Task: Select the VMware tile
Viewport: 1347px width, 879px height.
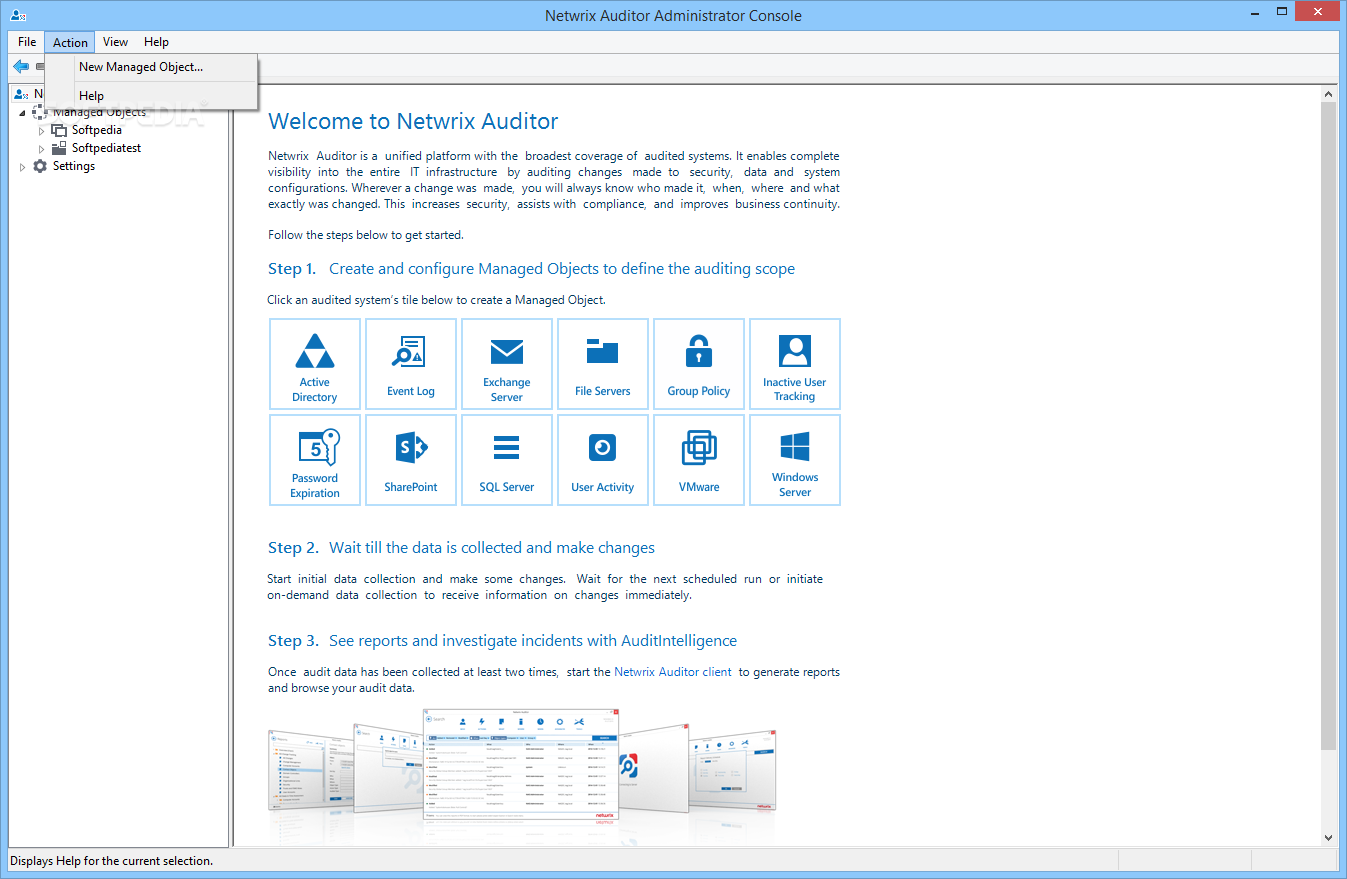Action: coord(699,460)
